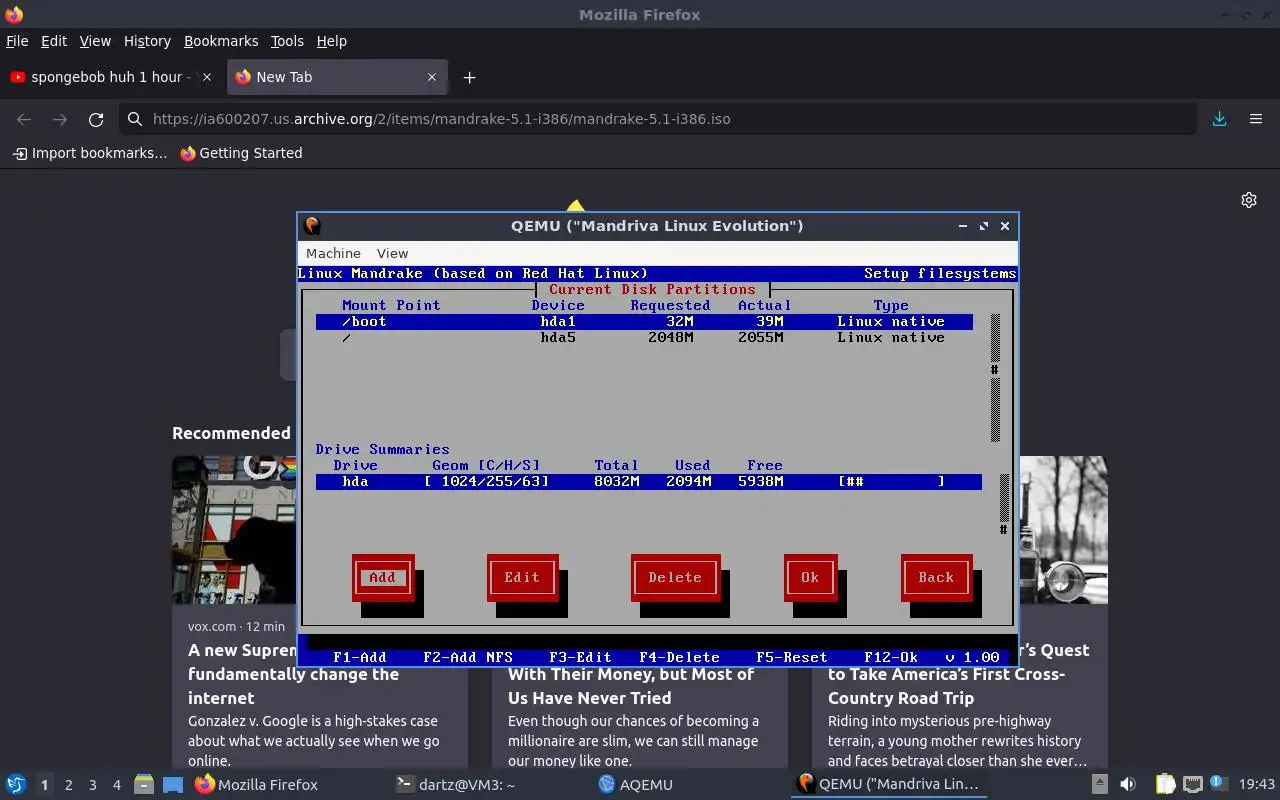
Task: Click the Back button in the installer
Action: 936,577
